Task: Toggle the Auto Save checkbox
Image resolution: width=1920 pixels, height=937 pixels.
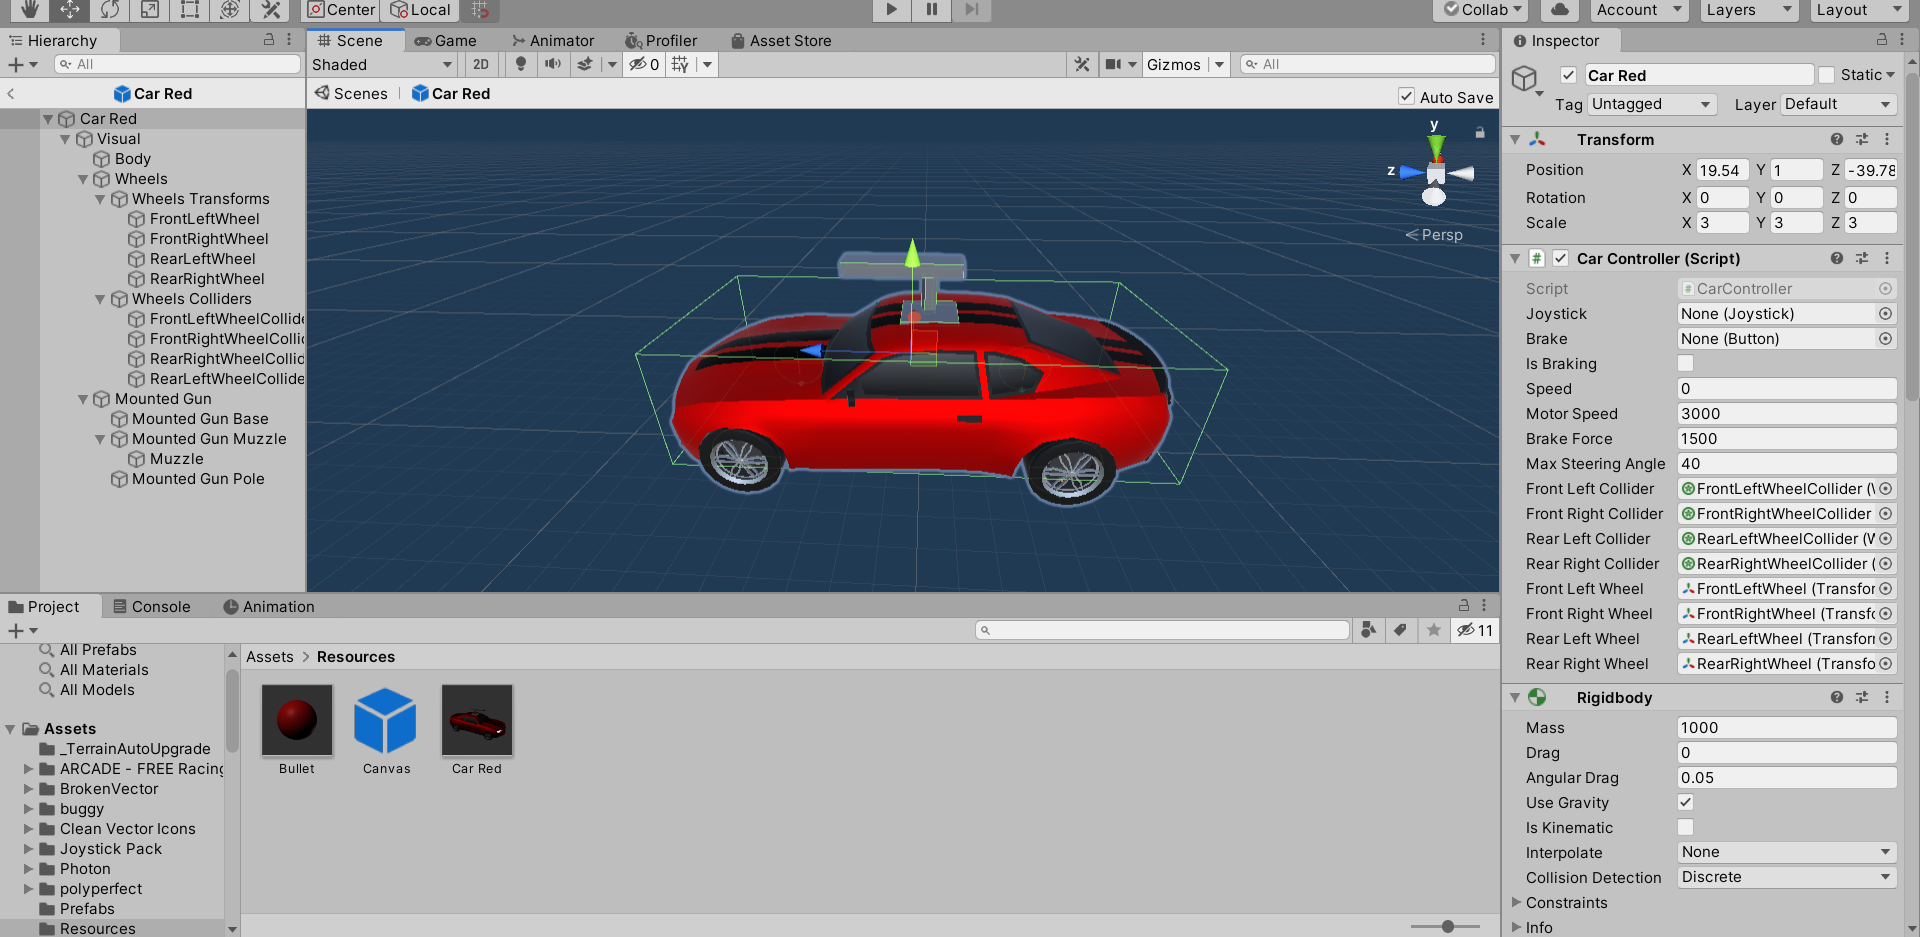Action: [1406, 97]
